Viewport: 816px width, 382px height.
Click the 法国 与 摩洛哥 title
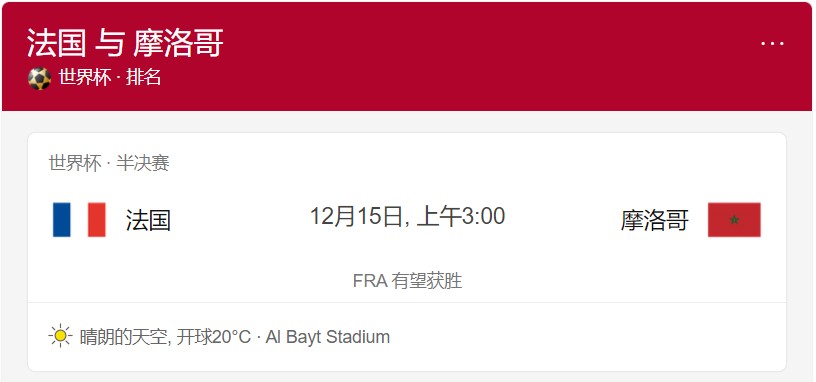[125, 43]
